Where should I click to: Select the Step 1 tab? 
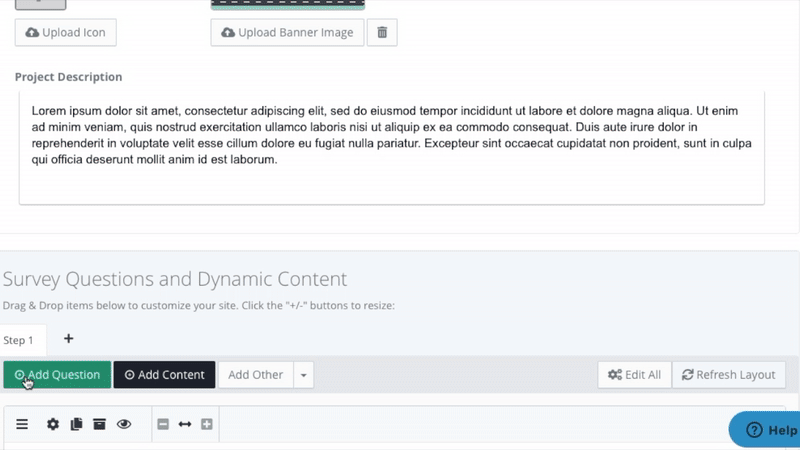pyautogui.click(x=18, y=340)
